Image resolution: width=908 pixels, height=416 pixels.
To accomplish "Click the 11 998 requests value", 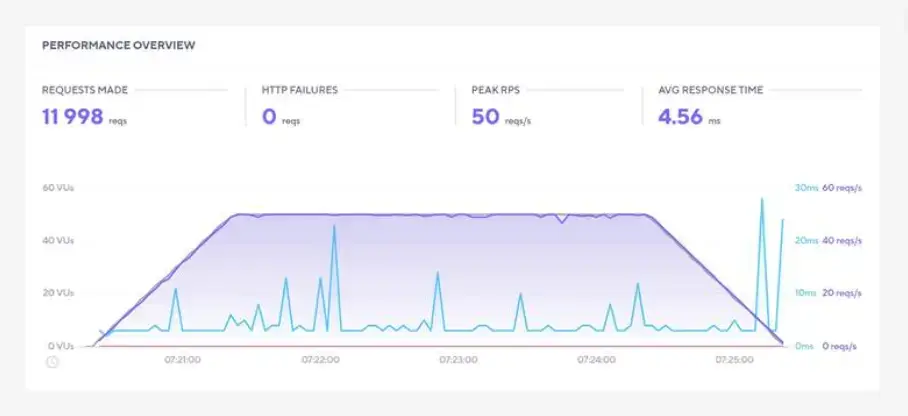I will 72,116.
